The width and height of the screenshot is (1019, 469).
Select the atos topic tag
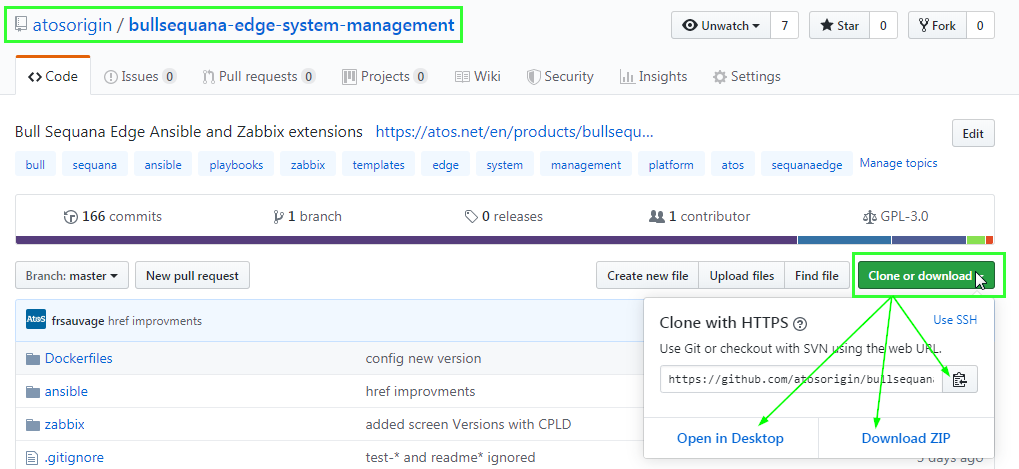[733, 164]
